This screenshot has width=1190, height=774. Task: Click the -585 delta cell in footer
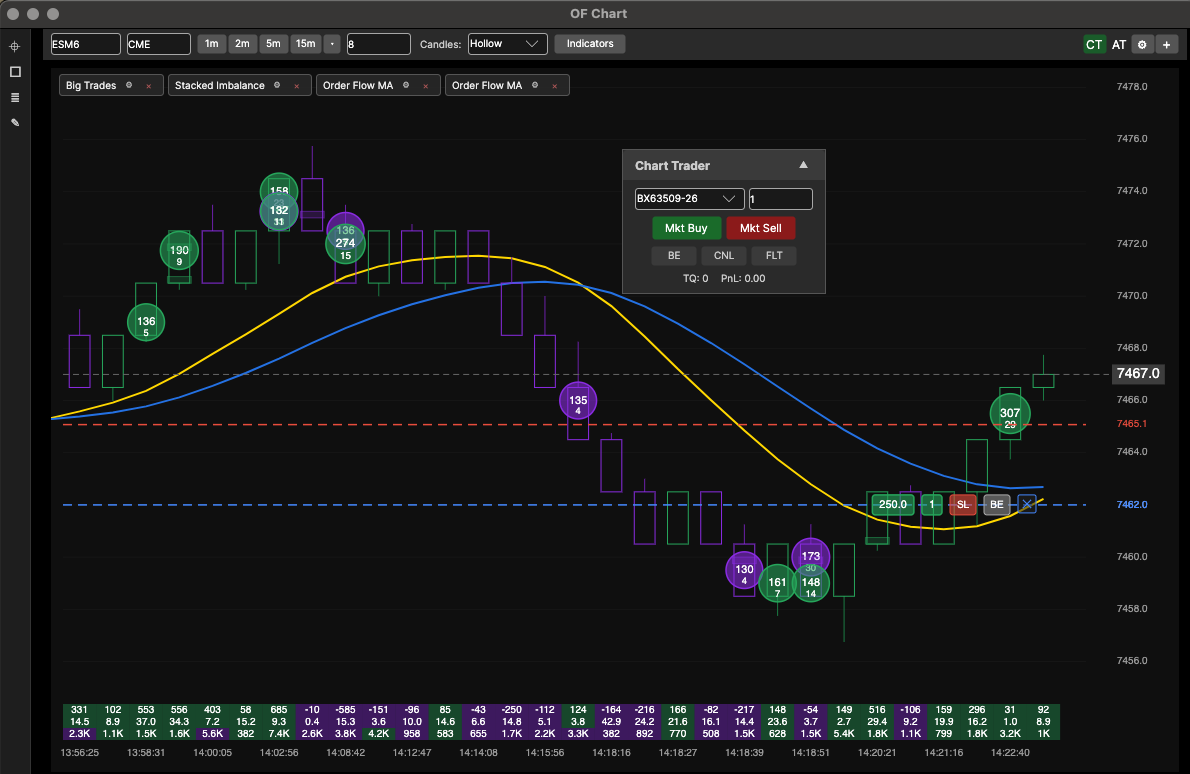pos(345,710)
